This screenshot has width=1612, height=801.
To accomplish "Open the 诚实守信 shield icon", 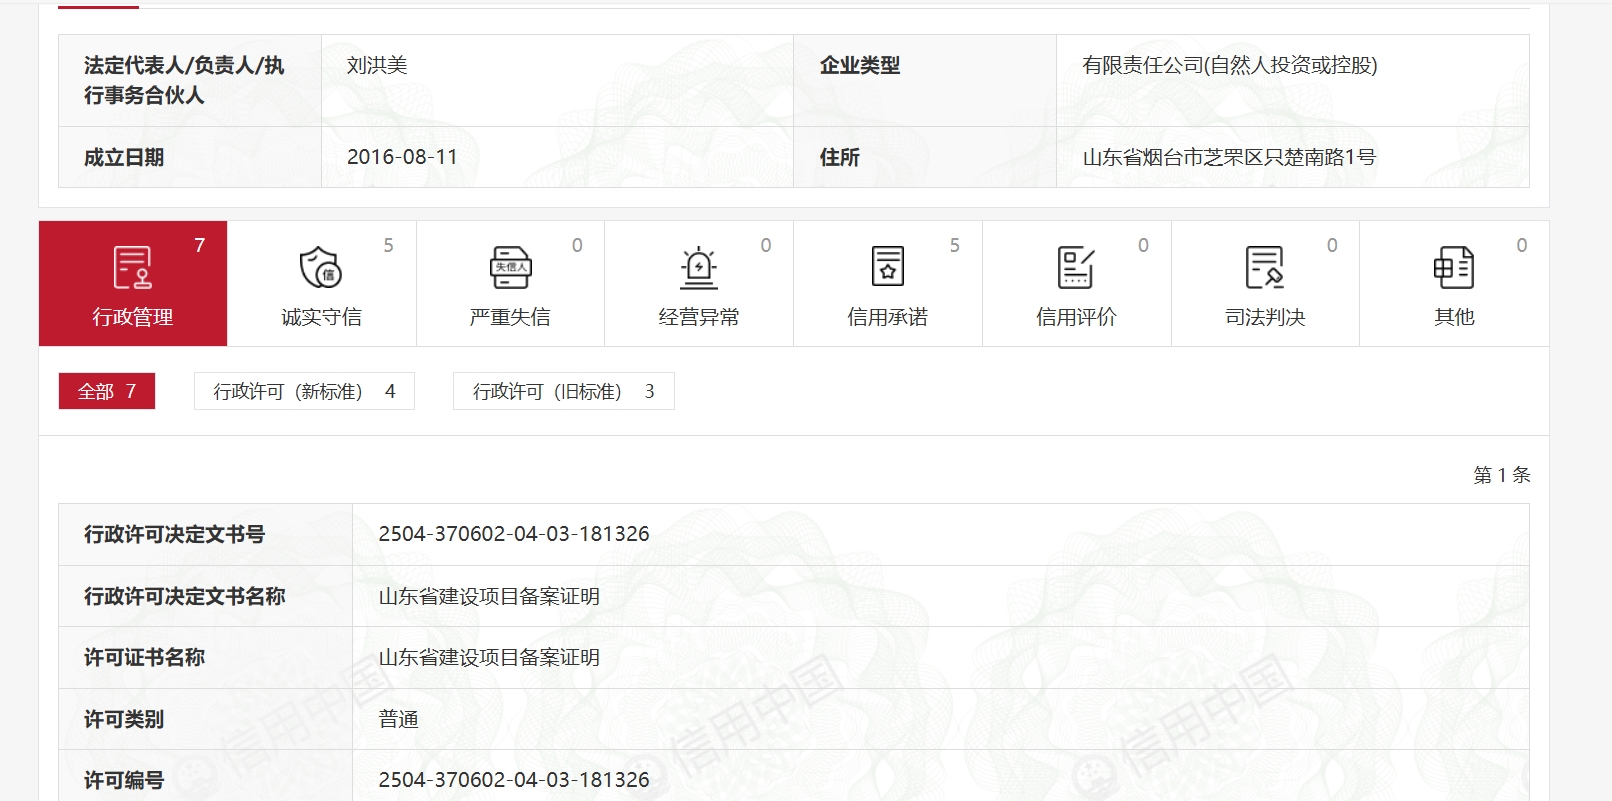I will [321, 267].
